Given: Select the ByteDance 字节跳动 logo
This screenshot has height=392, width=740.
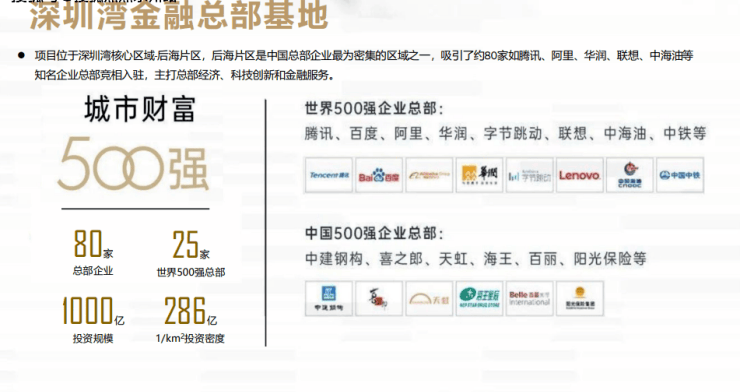Looking at the screenshot, I should point(530,175).
